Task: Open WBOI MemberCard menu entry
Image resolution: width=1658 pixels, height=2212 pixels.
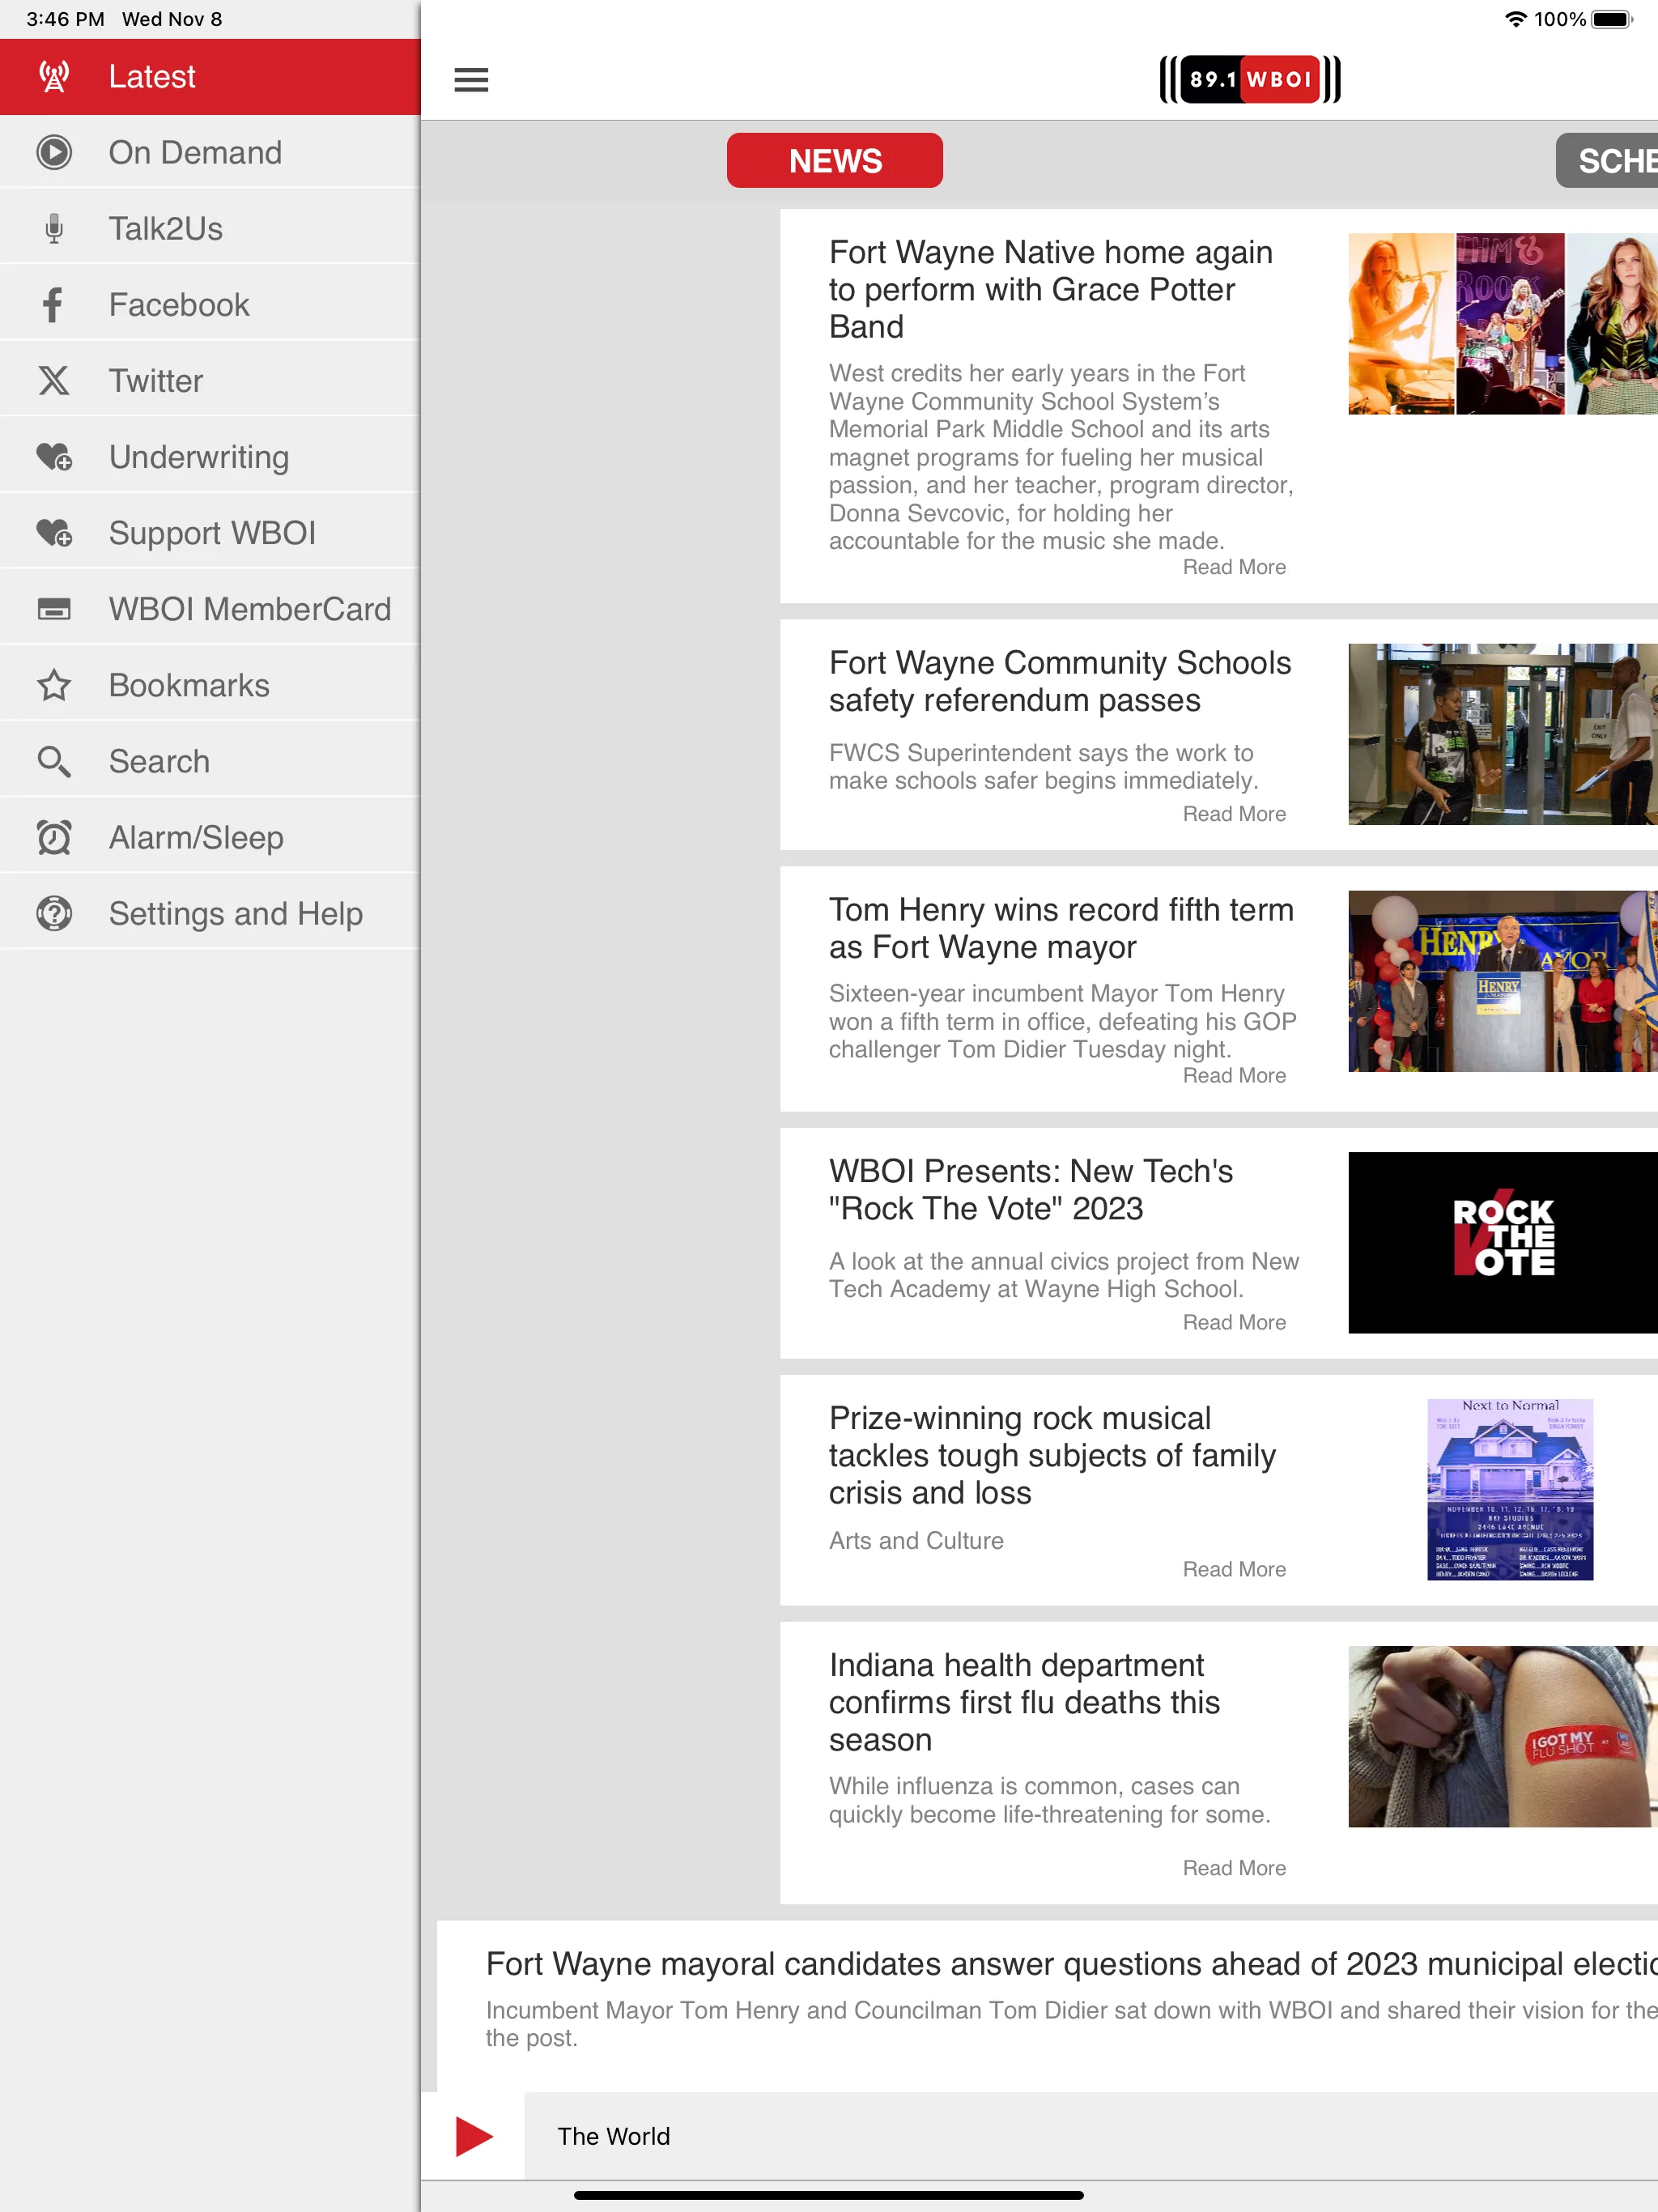Action: coord(210,609)
